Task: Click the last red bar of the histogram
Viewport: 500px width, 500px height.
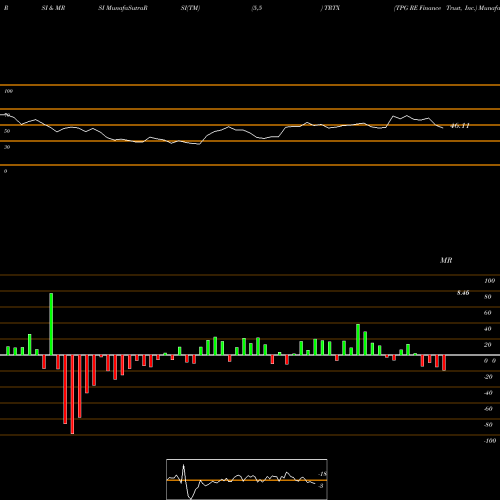Action: (444, 363)
